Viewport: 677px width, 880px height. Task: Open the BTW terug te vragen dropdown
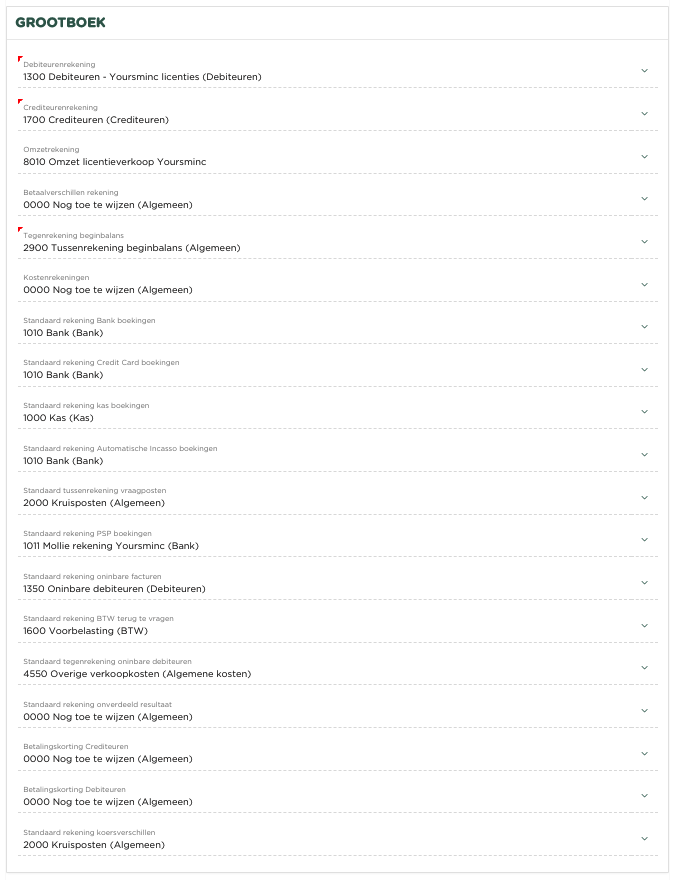pyautogui.click(x=644, y=626)
